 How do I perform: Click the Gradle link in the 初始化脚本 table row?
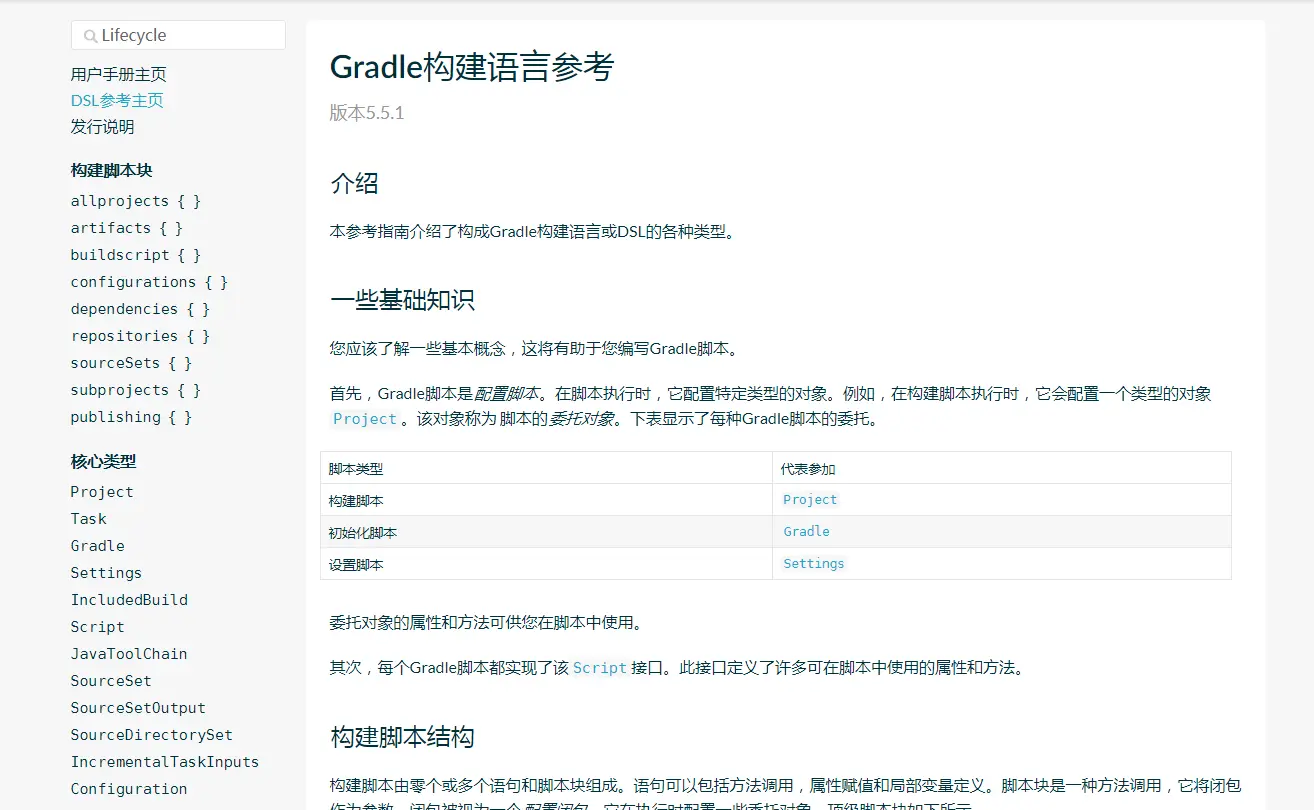click(x=807, y=532)
